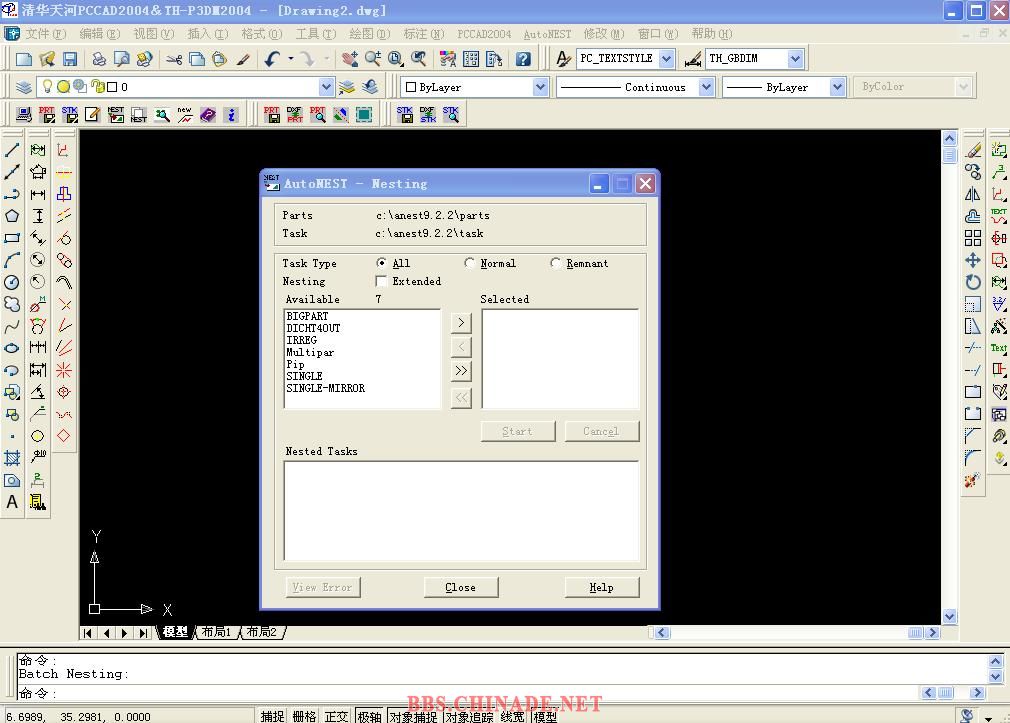Open the PC_TEXTSTYLE text style dropdown
Screen dimensions: 1010x723
tap(667, 59)
